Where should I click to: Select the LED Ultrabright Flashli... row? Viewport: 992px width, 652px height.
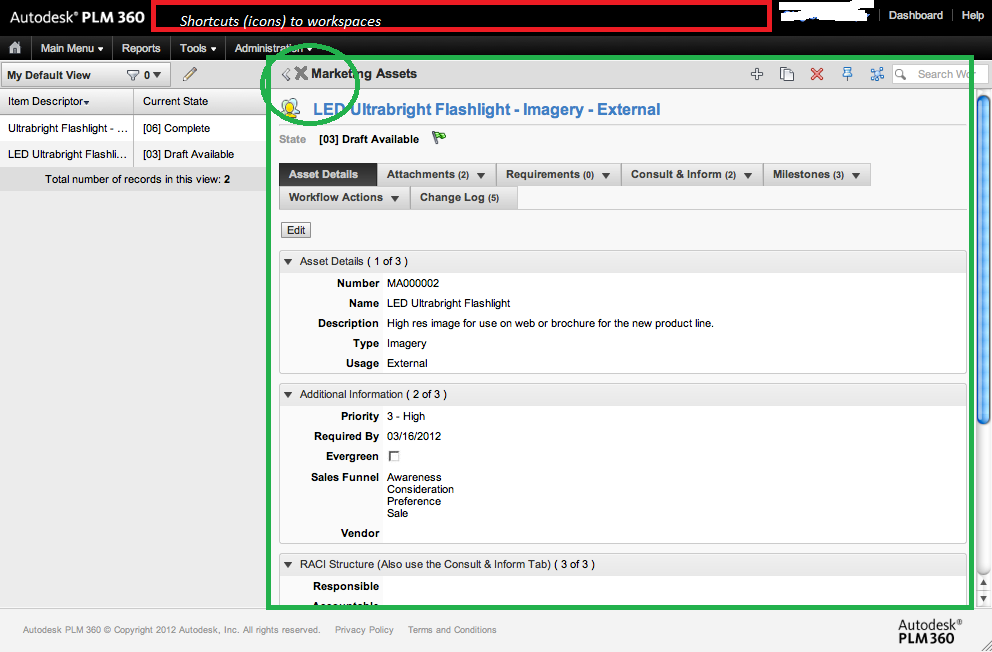[x=133, y=154]
